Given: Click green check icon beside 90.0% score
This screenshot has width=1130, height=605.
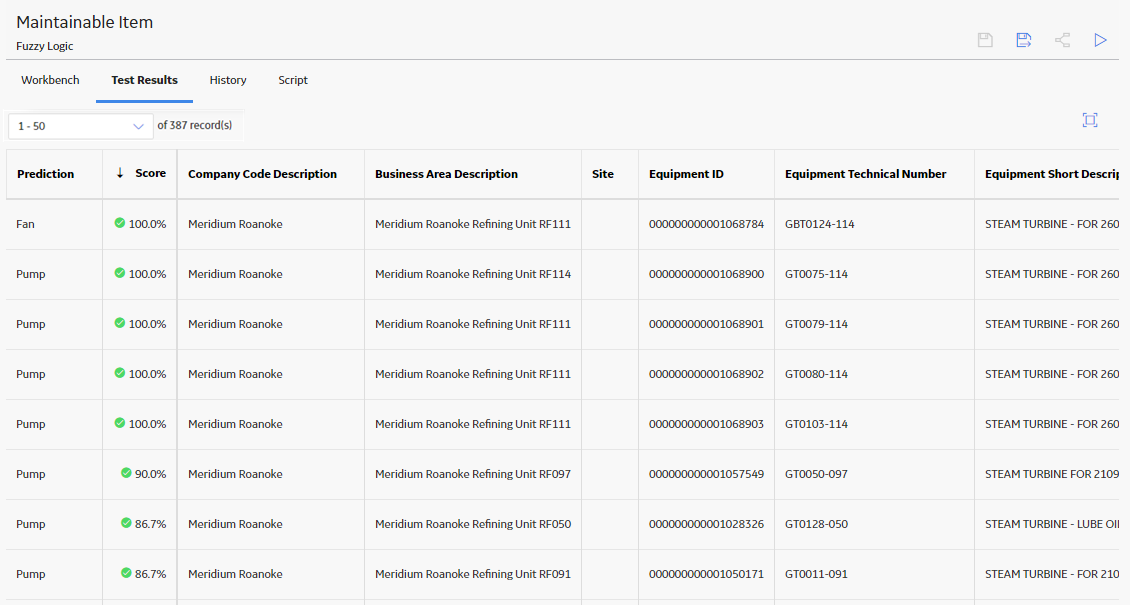Looking at the screenshot, I should tap(126, 473).
